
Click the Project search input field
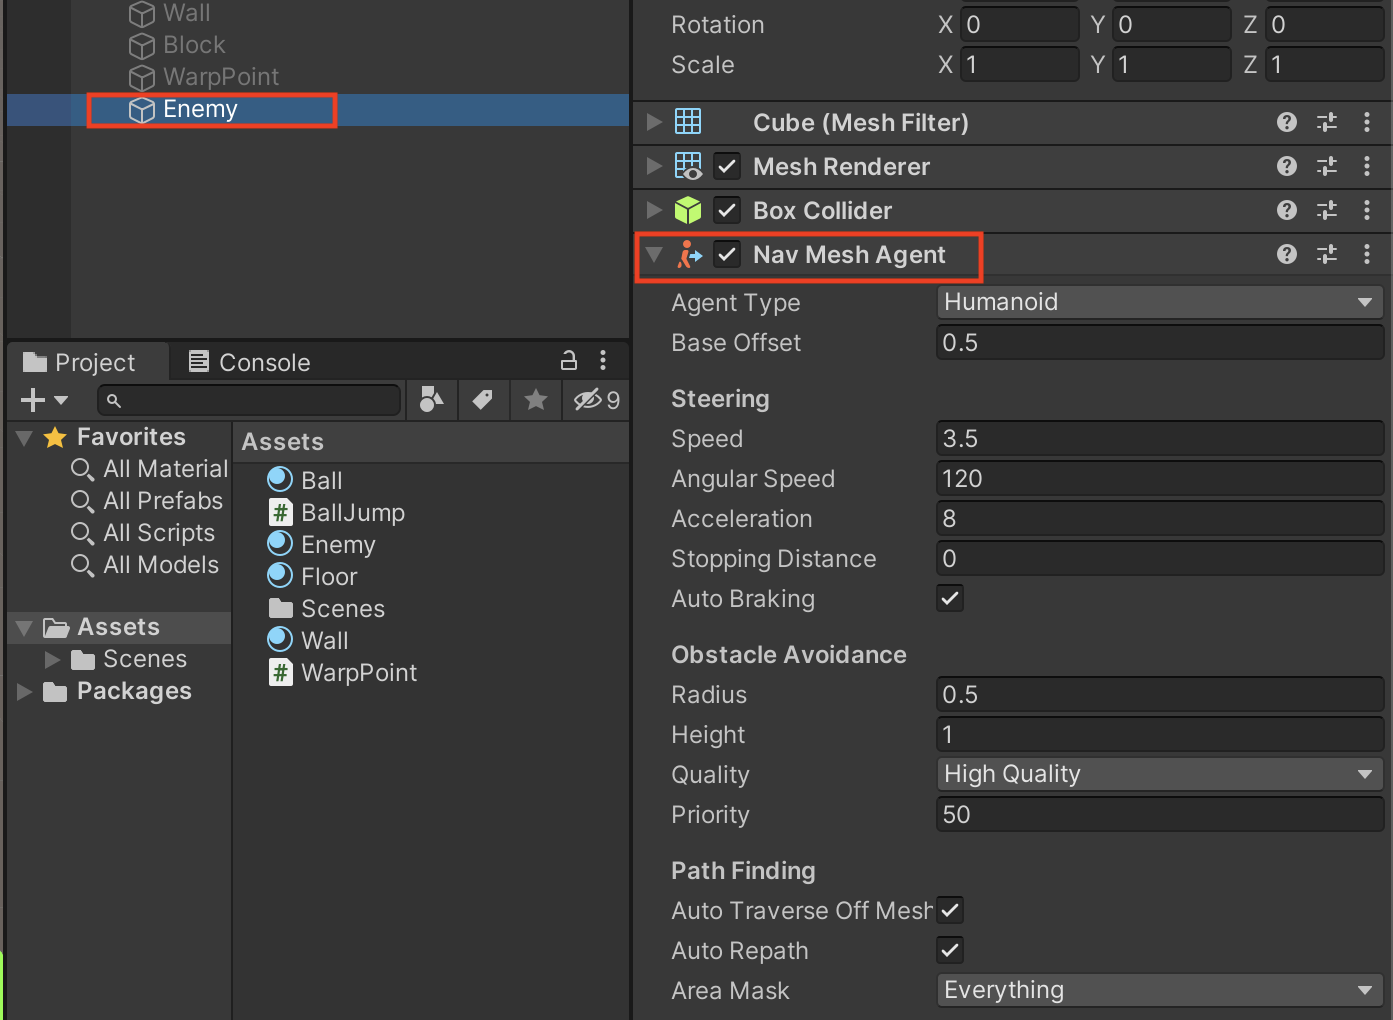pos(250,400)
